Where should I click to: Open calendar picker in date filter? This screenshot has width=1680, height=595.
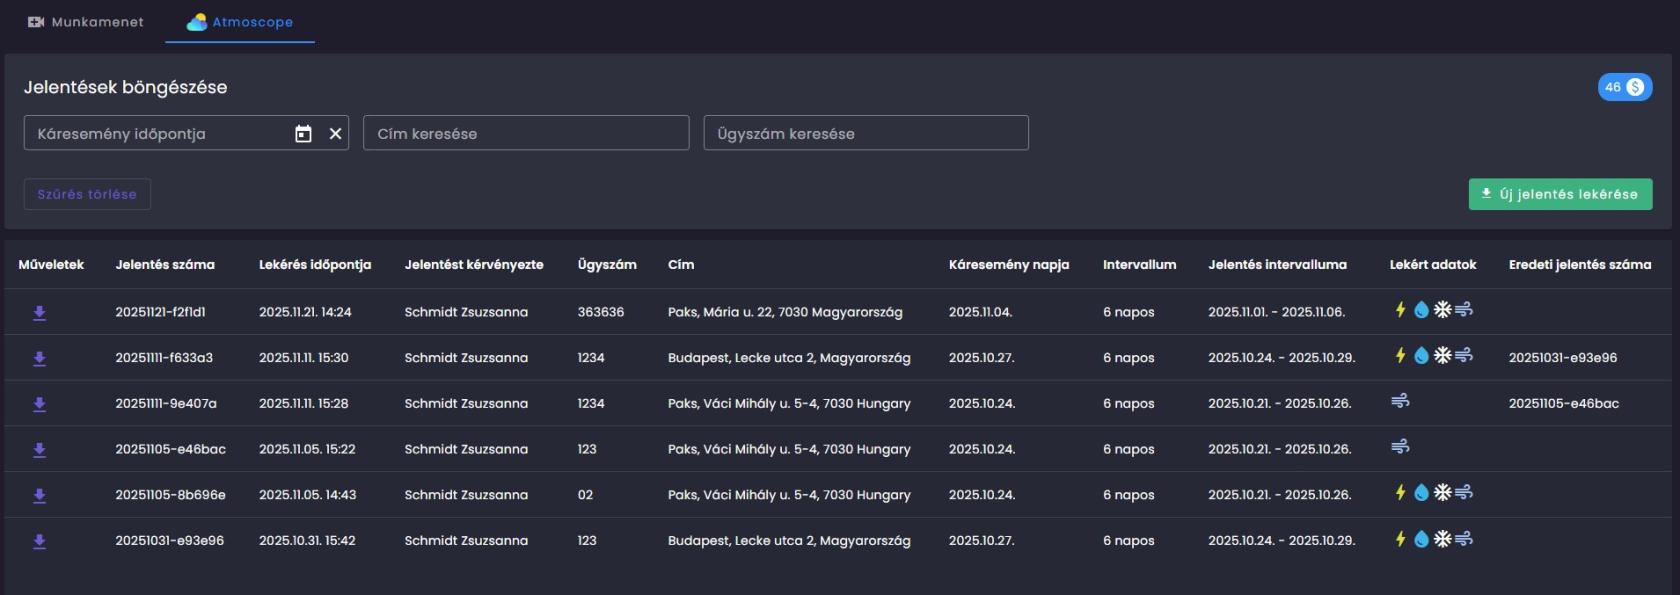tap(303, 134)
